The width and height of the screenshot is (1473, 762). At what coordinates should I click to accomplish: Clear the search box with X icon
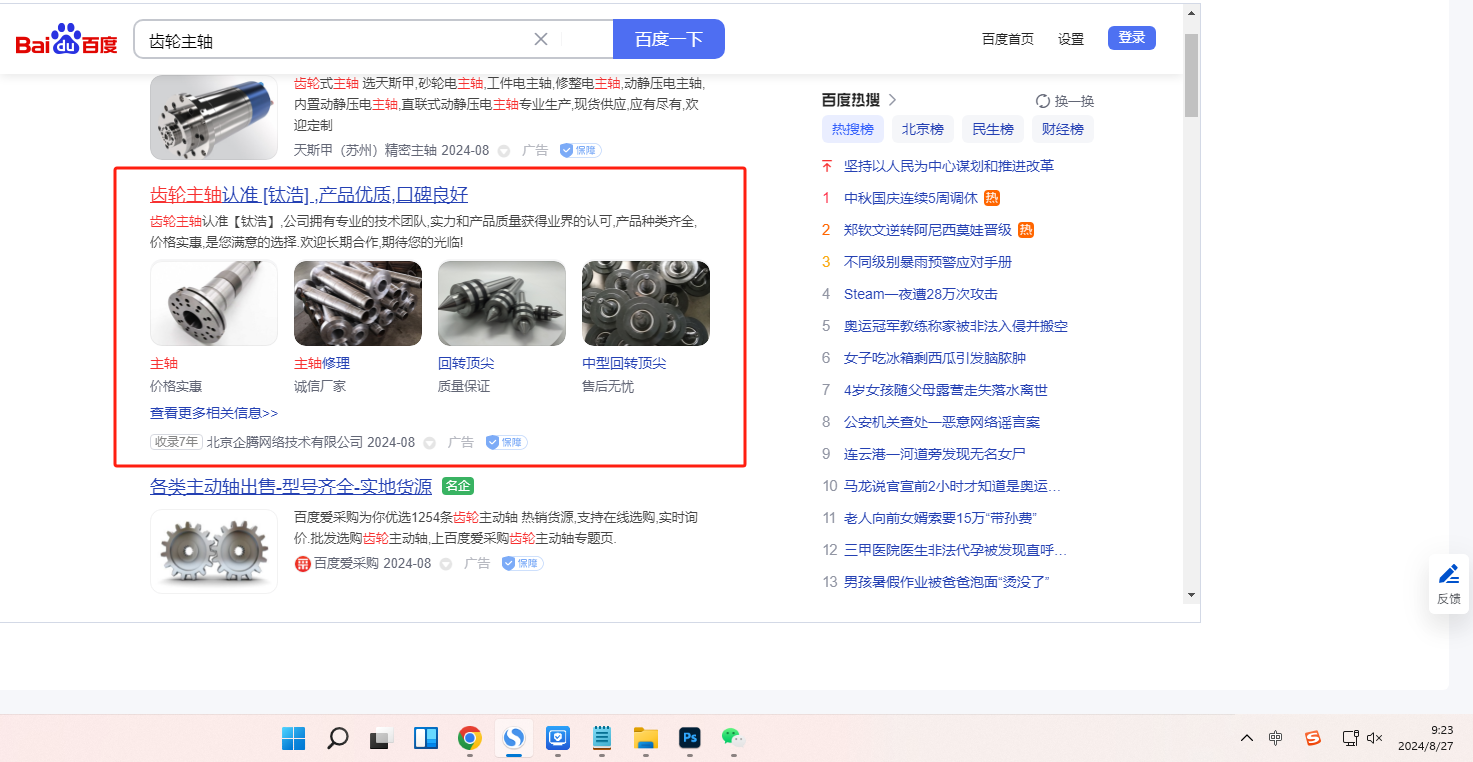[x=541, y=39]
